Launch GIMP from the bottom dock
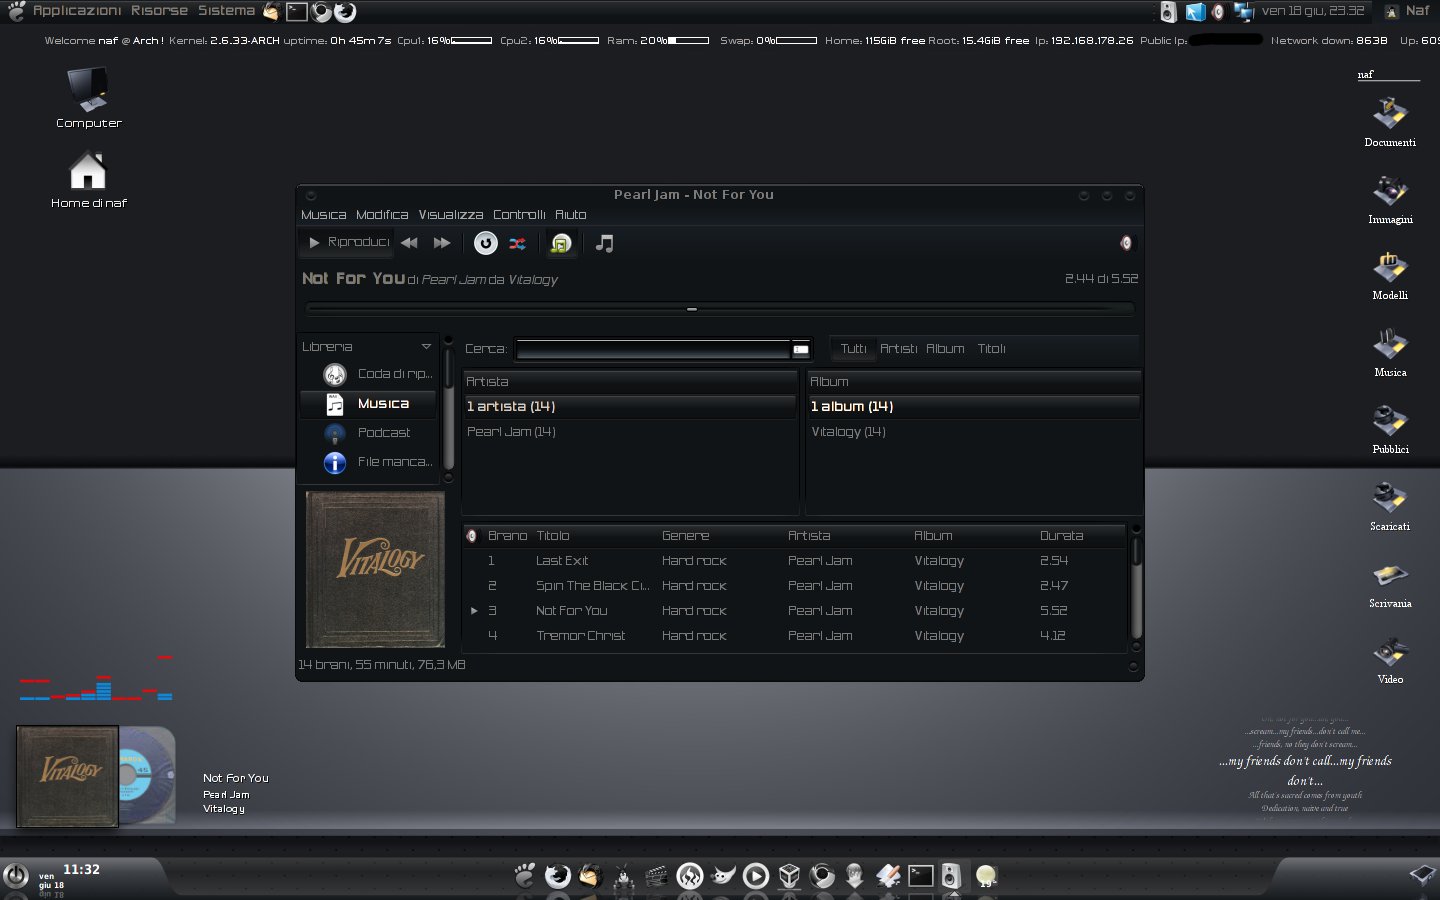Viewport: 1440px width, 900px height. (723, 876)
